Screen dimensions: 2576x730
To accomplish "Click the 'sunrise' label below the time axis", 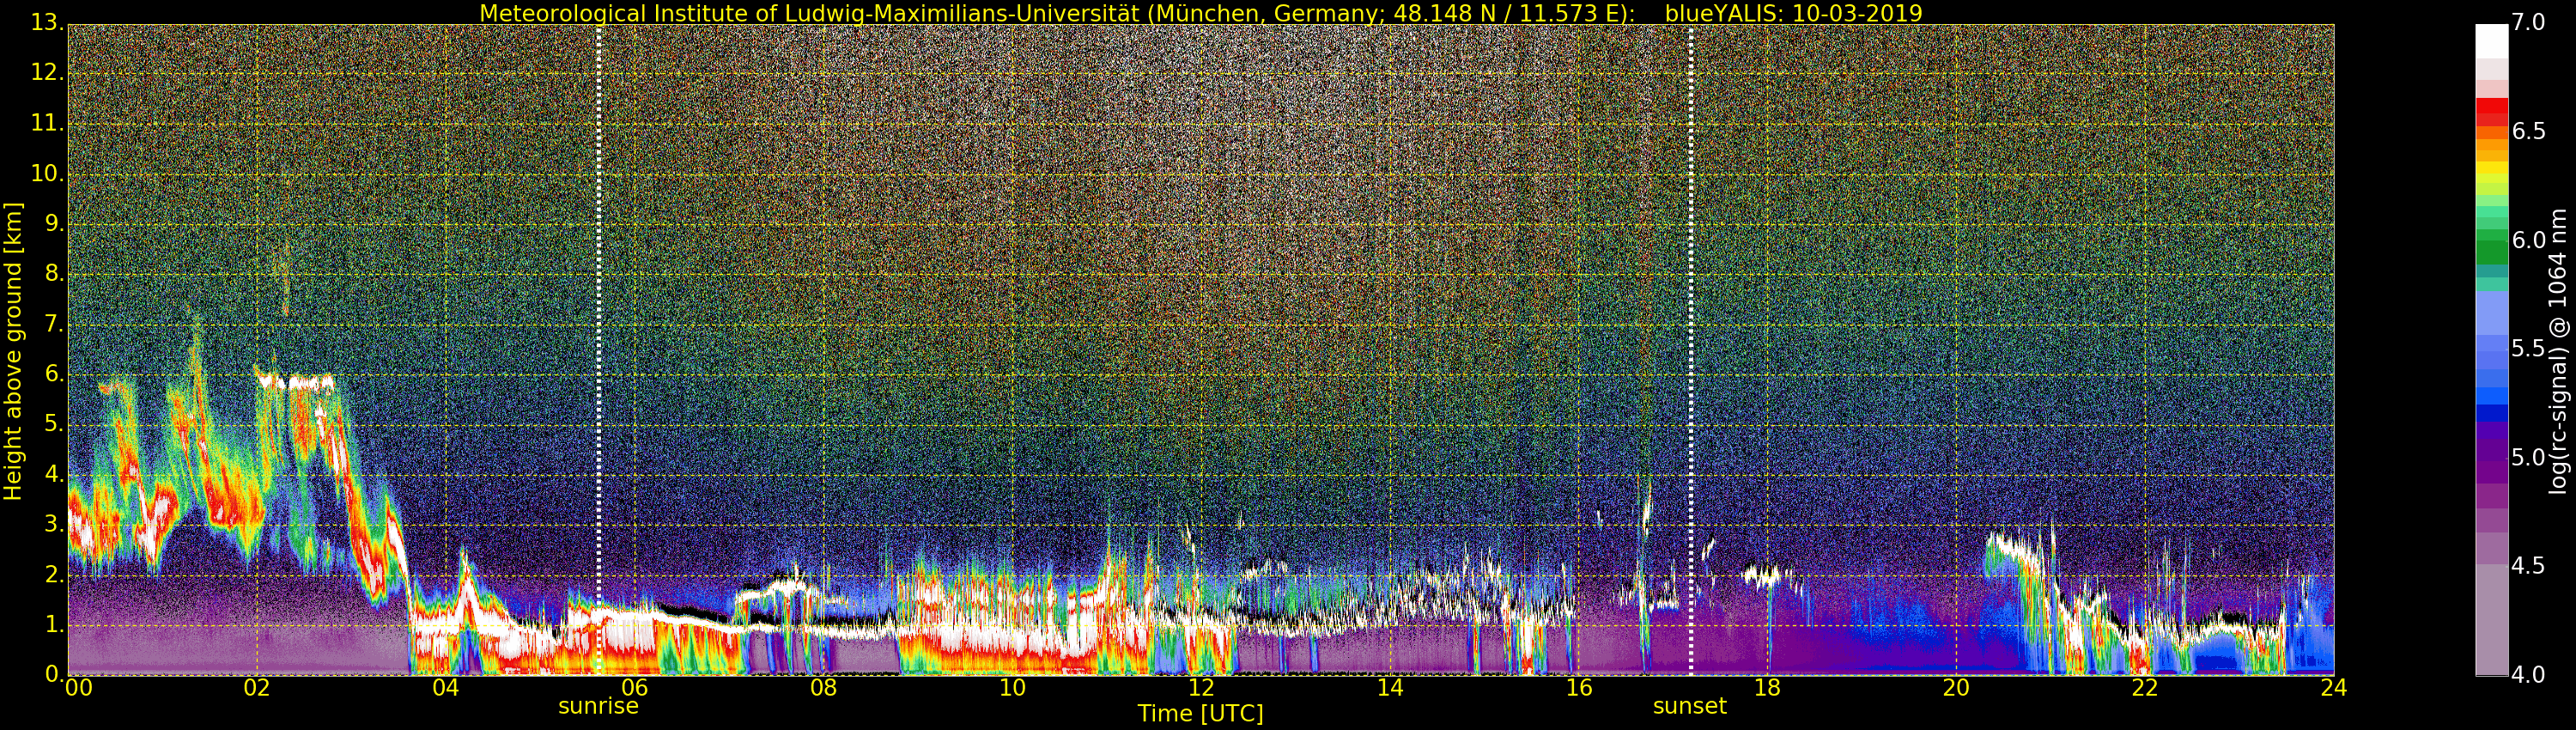I will (598, 706).
